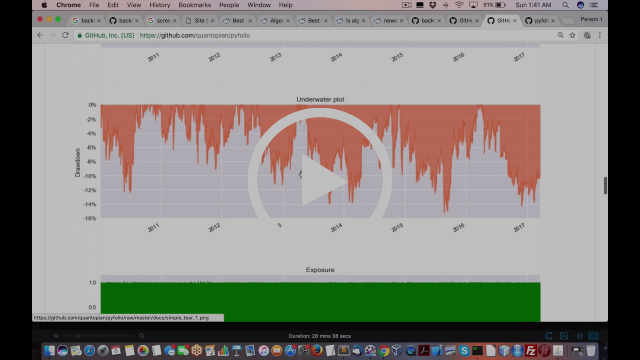Open the Dropbox menu bar icon
Screen dimensions: 640x360
pos(433,5)
